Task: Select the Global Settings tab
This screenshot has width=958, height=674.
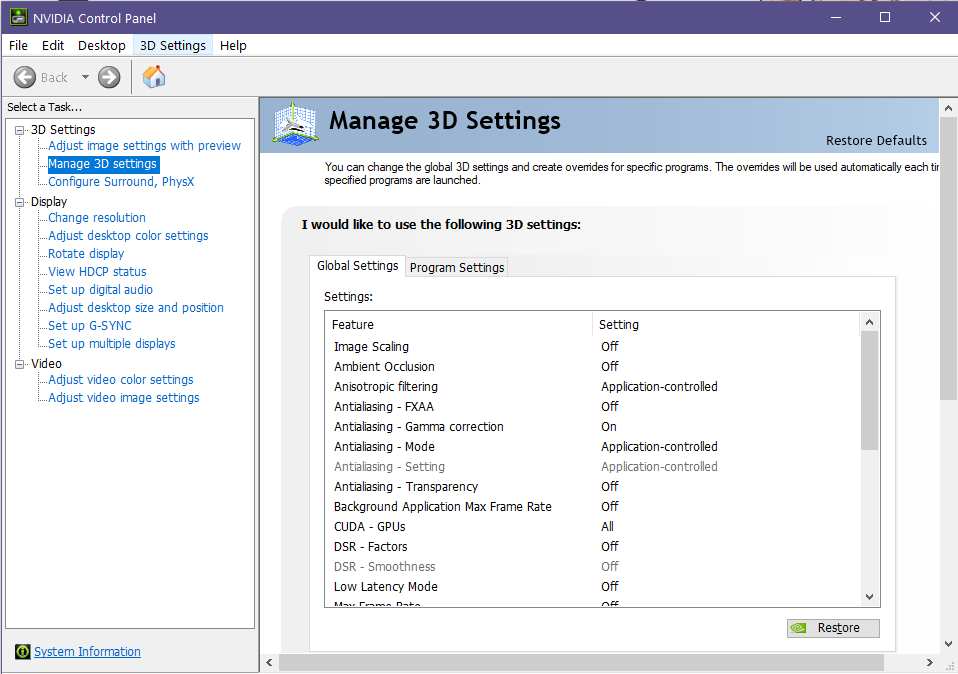Action: [357, 266]
